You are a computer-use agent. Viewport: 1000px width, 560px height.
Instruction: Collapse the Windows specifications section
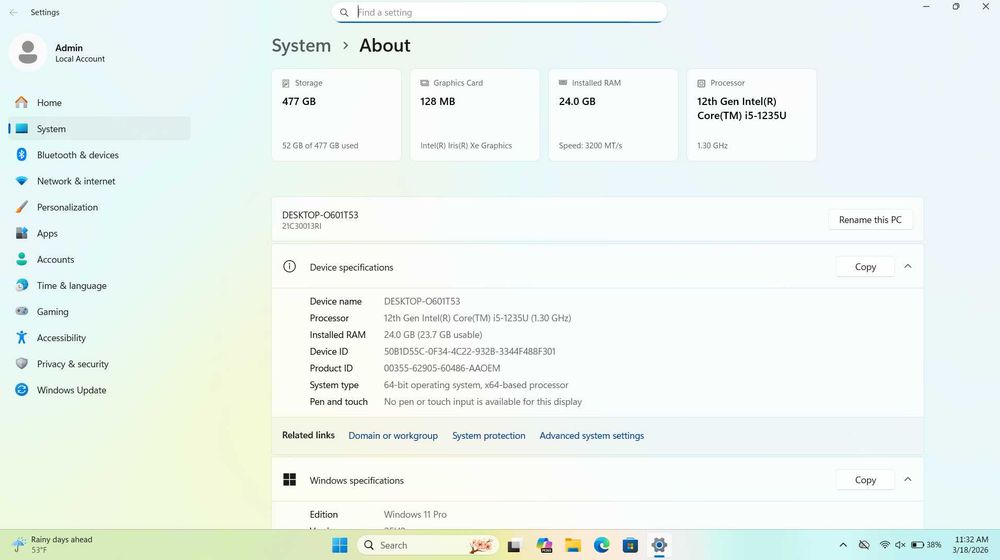[x=908, y=480]
